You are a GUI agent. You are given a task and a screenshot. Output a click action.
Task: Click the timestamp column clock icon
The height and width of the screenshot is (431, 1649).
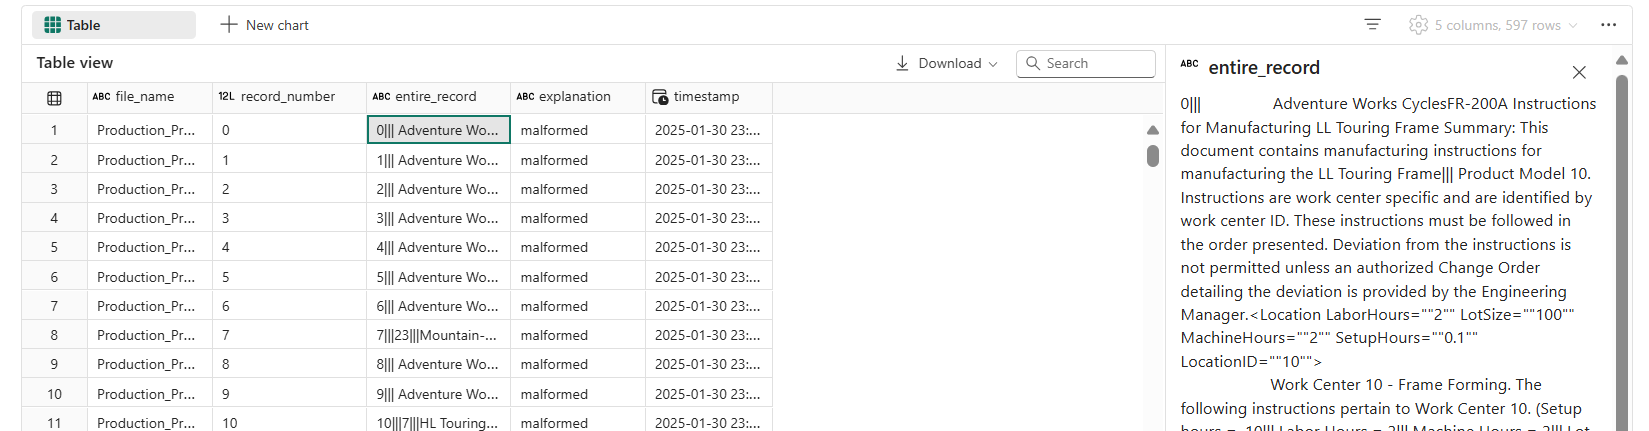tap(660, 97)
